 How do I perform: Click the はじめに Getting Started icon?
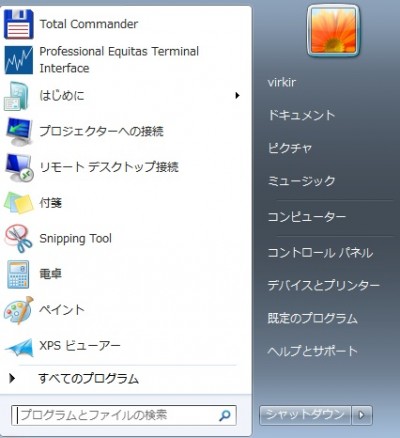click(17, 96)
